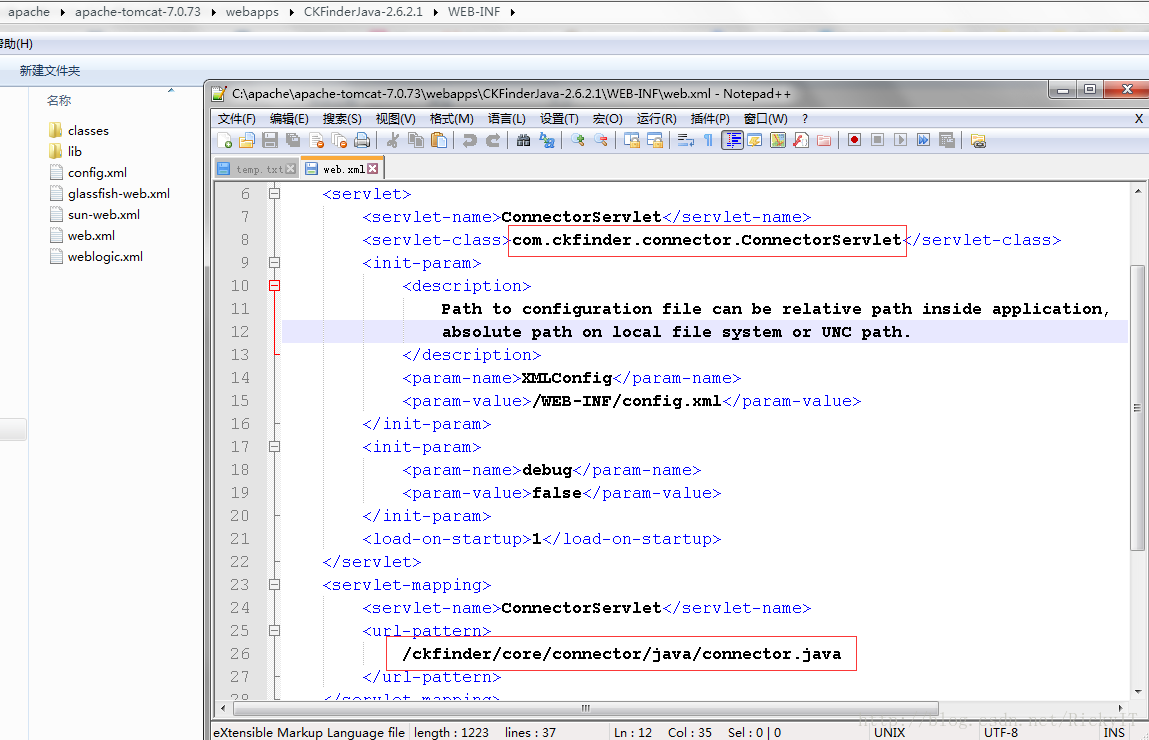Click the Copy toolbar icon
The image size is (1149, 740).
416,141
